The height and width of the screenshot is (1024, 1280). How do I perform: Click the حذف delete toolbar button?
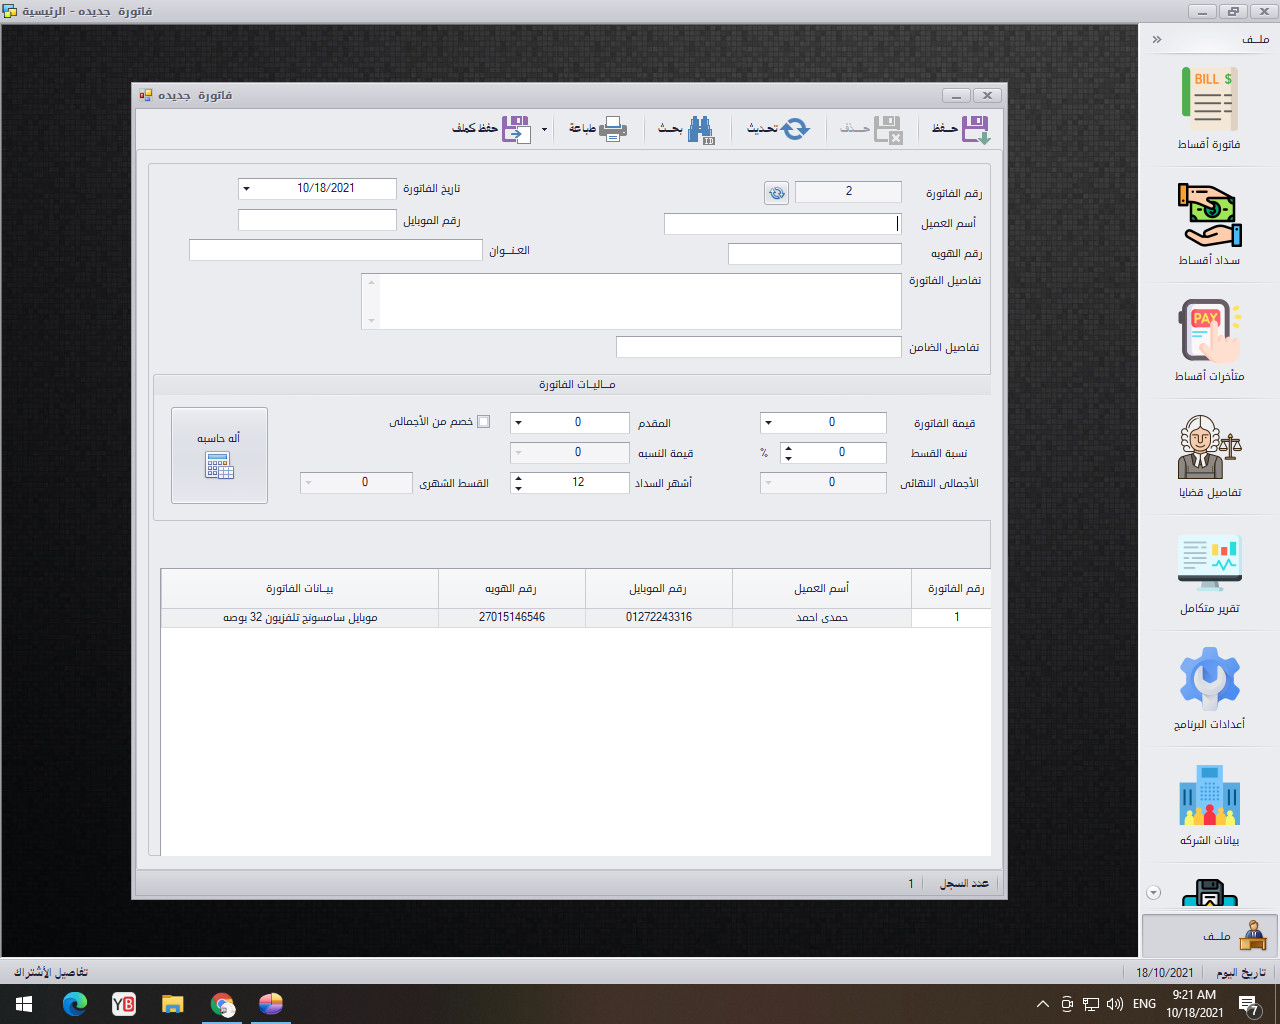pos(872,129)
